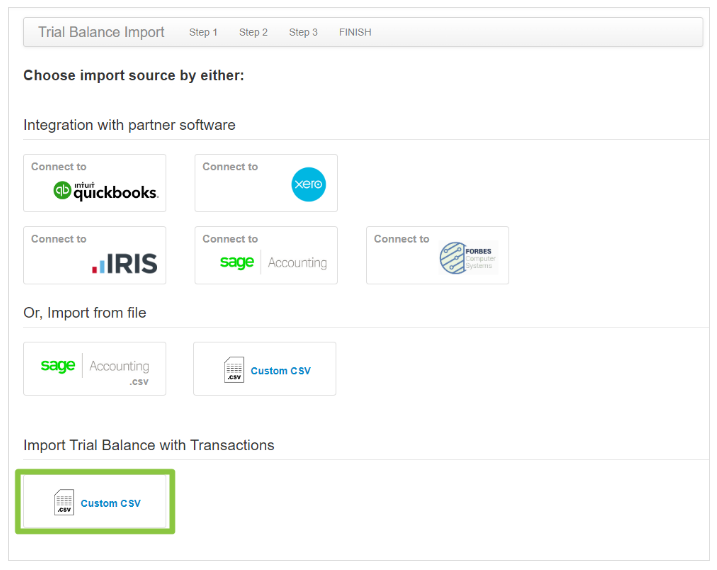
Task: Click the Trial Balance Import title
Action: pos(101,32)
